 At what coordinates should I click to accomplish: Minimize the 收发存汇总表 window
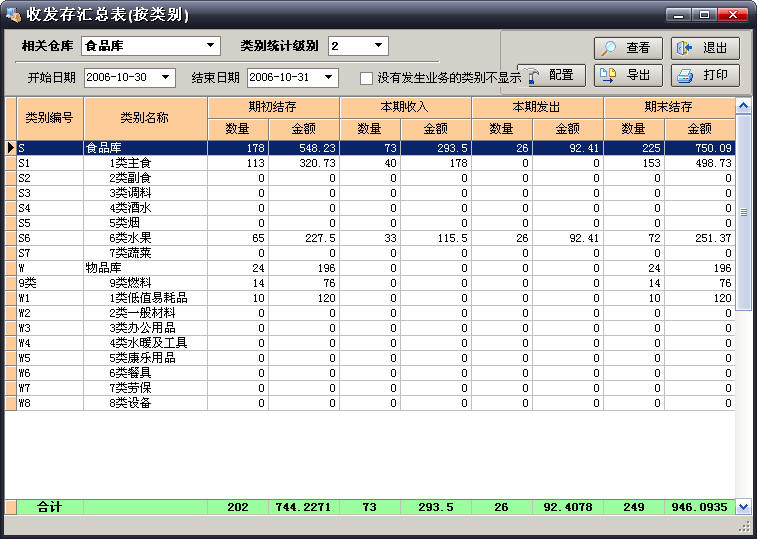[678, 15]
